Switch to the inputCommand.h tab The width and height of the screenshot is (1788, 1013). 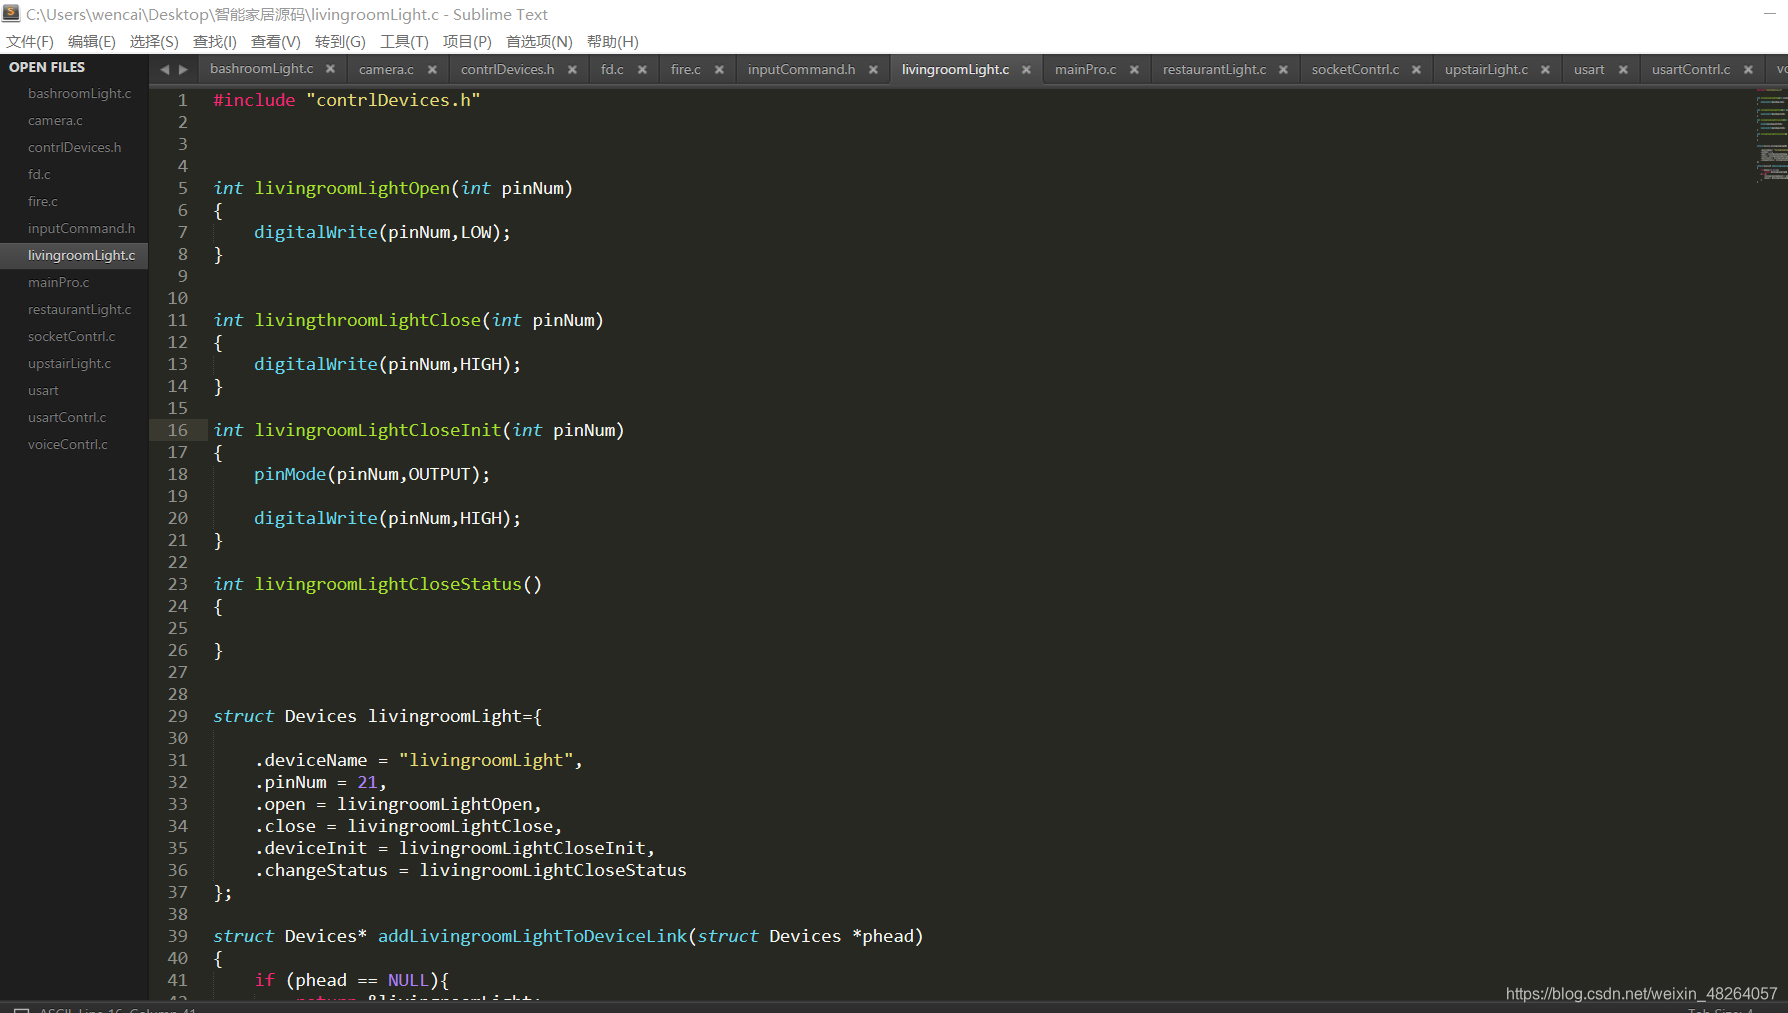801,69
